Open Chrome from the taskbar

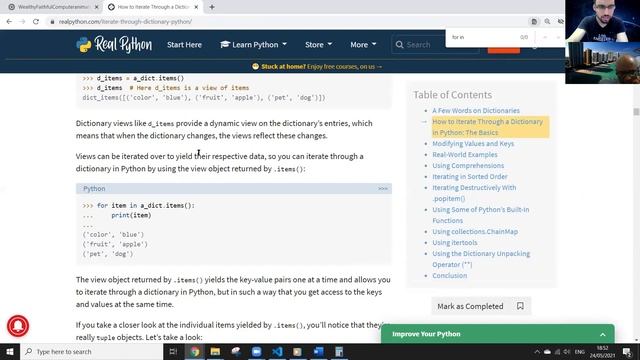point(195,351)
